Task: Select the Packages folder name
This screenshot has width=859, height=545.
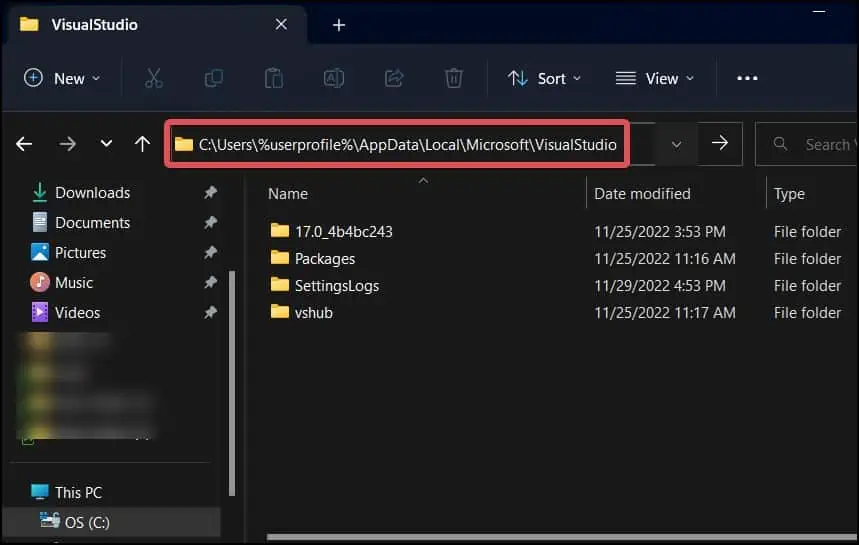Action: click(325, 259)
